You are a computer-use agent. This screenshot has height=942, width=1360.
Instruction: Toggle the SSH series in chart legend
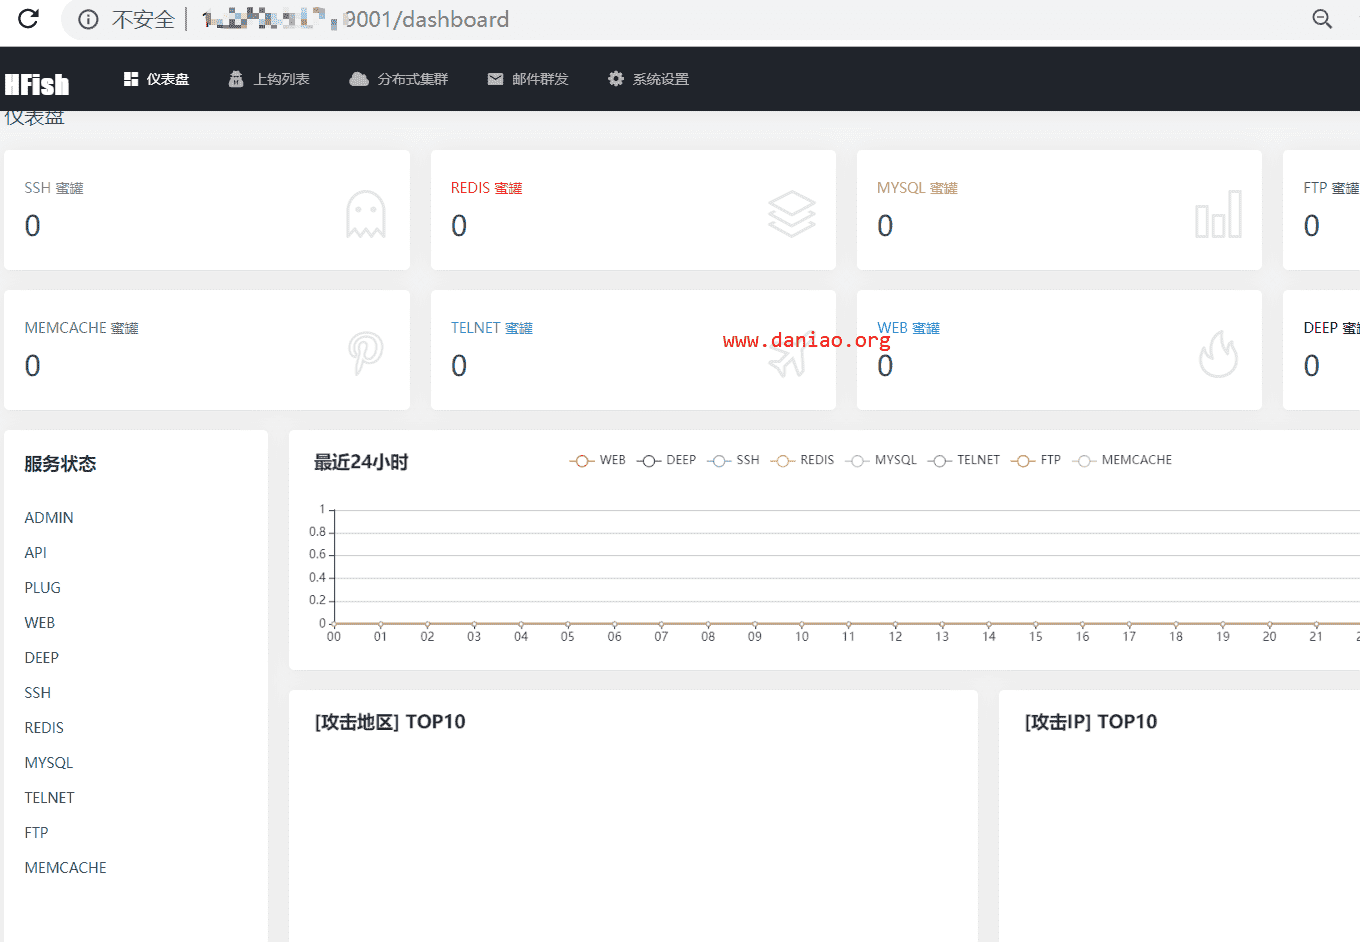coord(733,460)
